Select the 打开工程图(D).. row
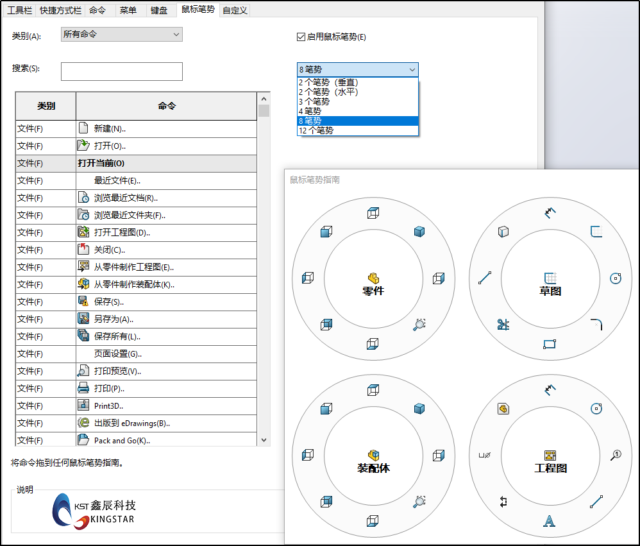Image resolution: width=640 pixels, height=546 pixels. (x=136, y=233)
